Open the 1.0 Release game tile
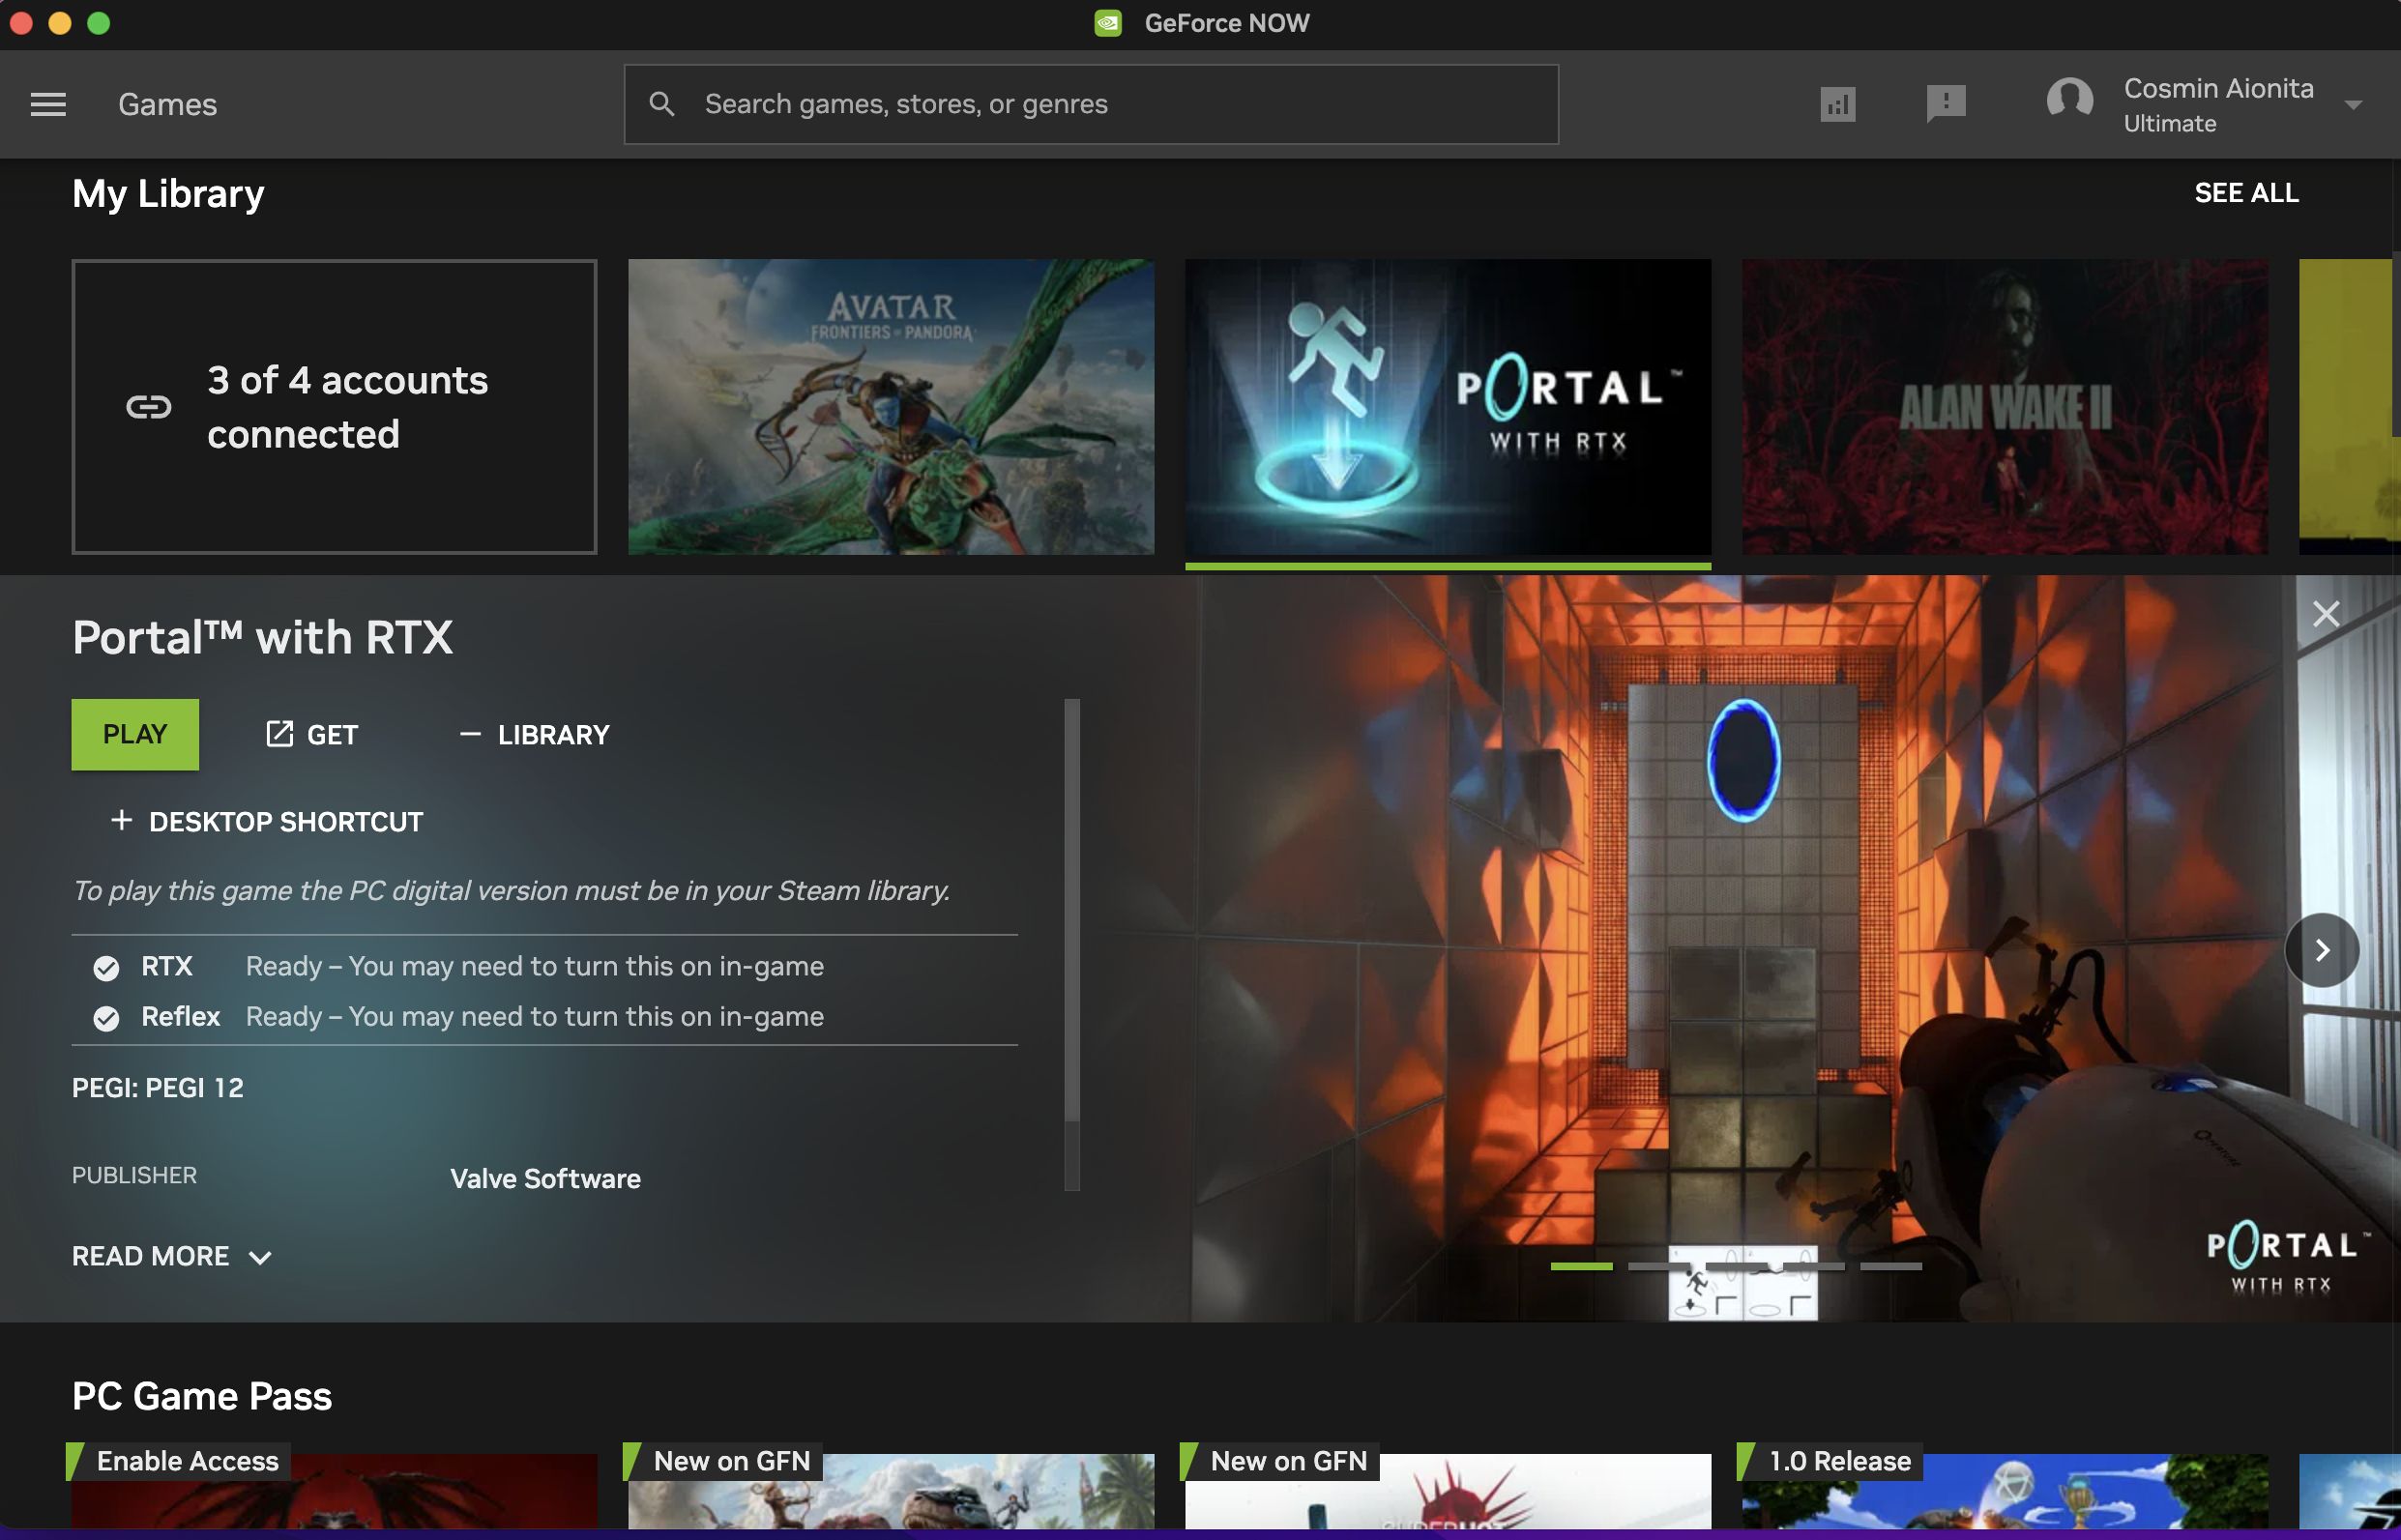Image resolution: width=2401 pixels, height=1540 pixels. click(2004, 1485)
